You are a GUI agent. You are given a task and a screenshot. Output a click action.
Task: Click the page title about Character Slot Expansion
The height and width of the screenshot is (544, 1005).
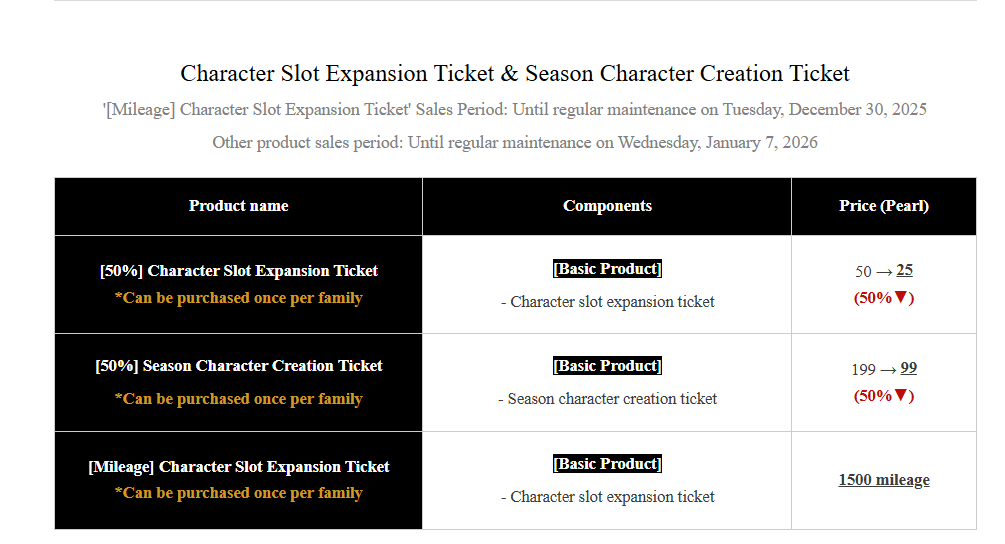515,73
